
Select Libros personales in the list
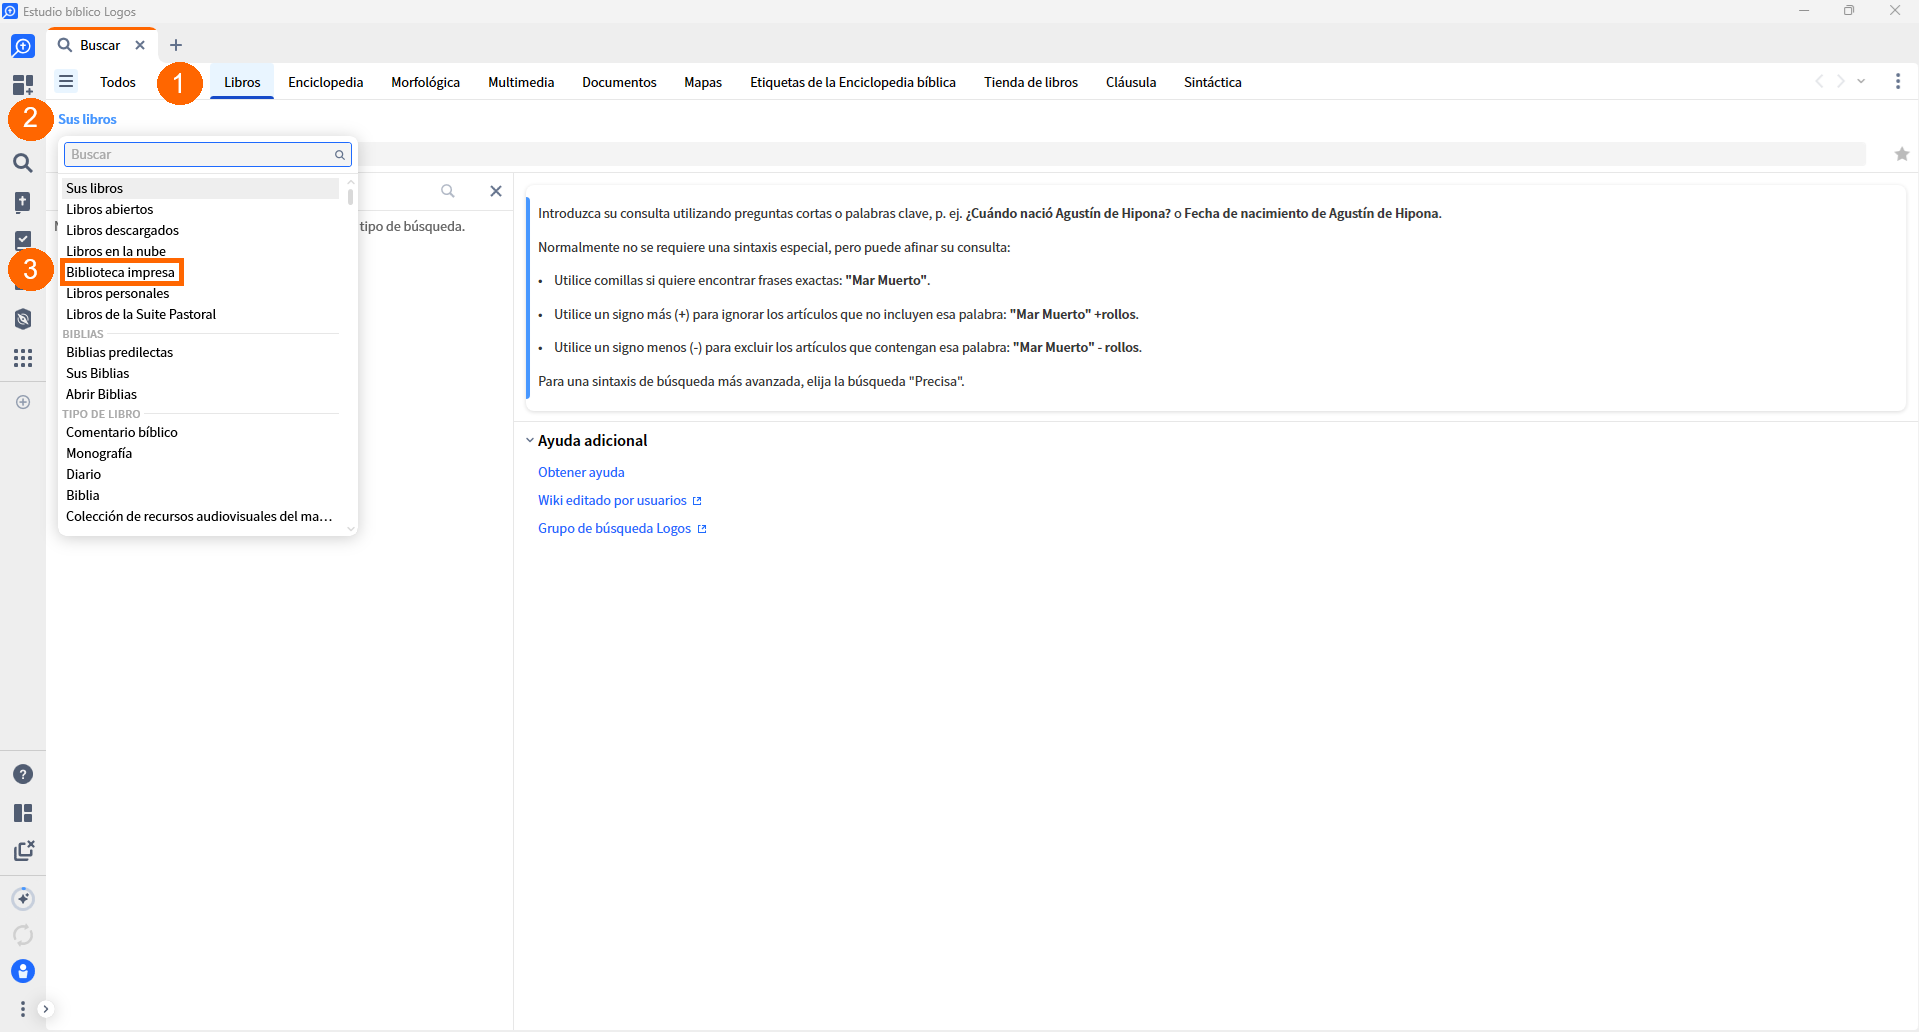[200, 293]
